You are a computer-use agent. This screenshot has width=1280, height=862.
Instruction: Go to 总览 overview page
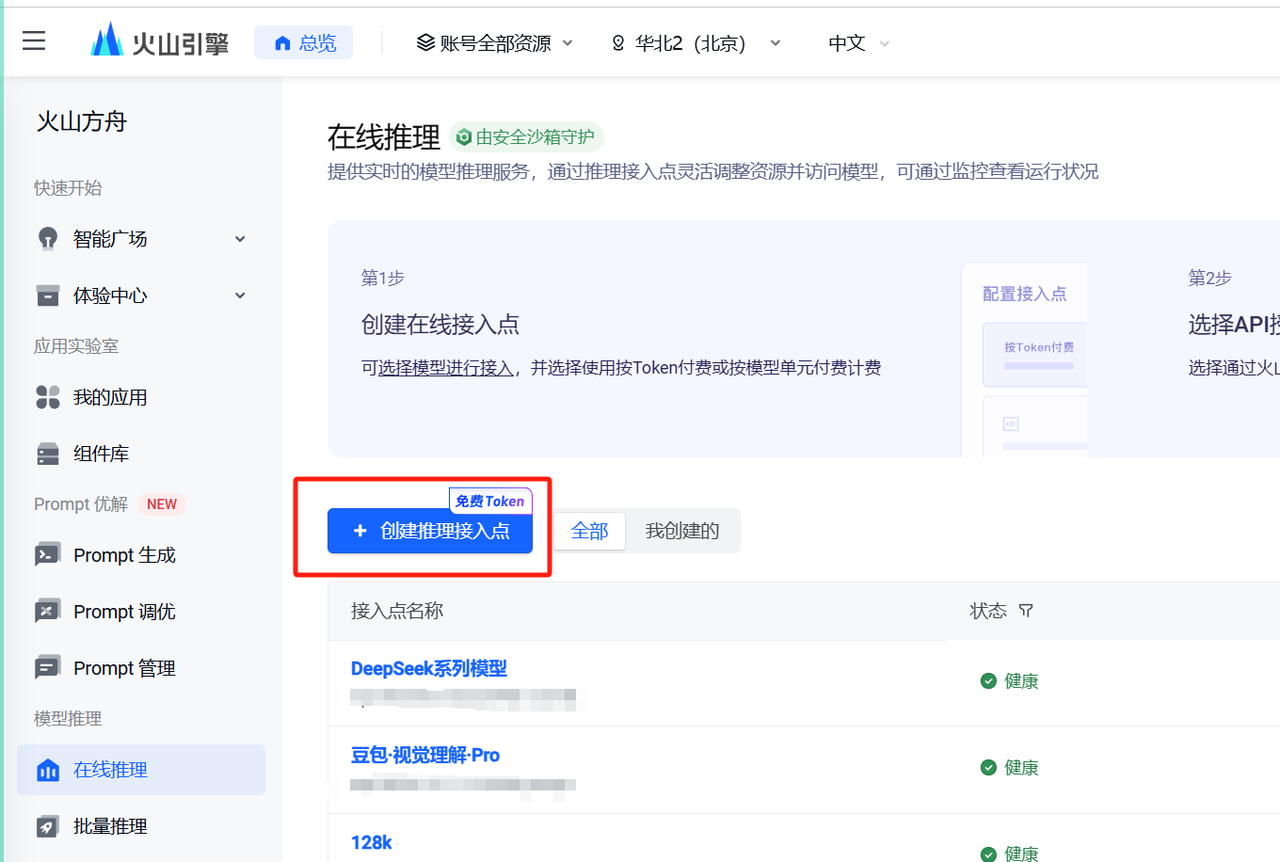click(304, 43)
